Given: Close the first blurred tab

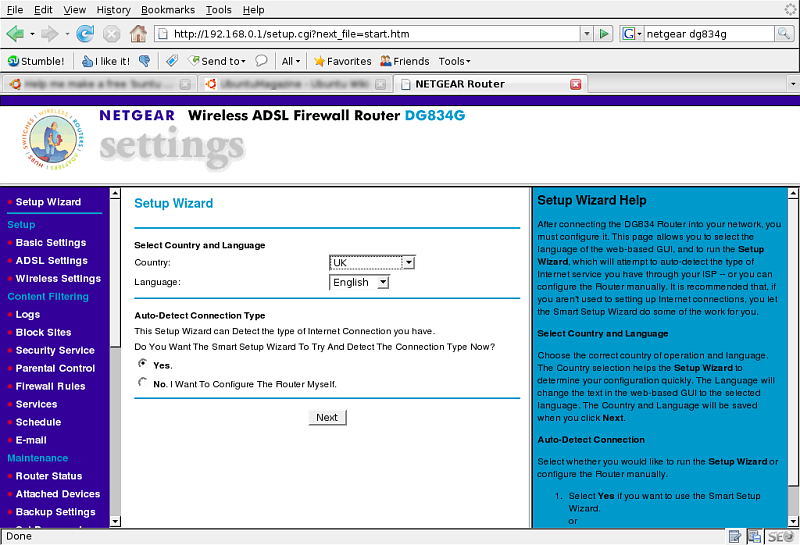Looking at the screenshot, I should (185, 84).
